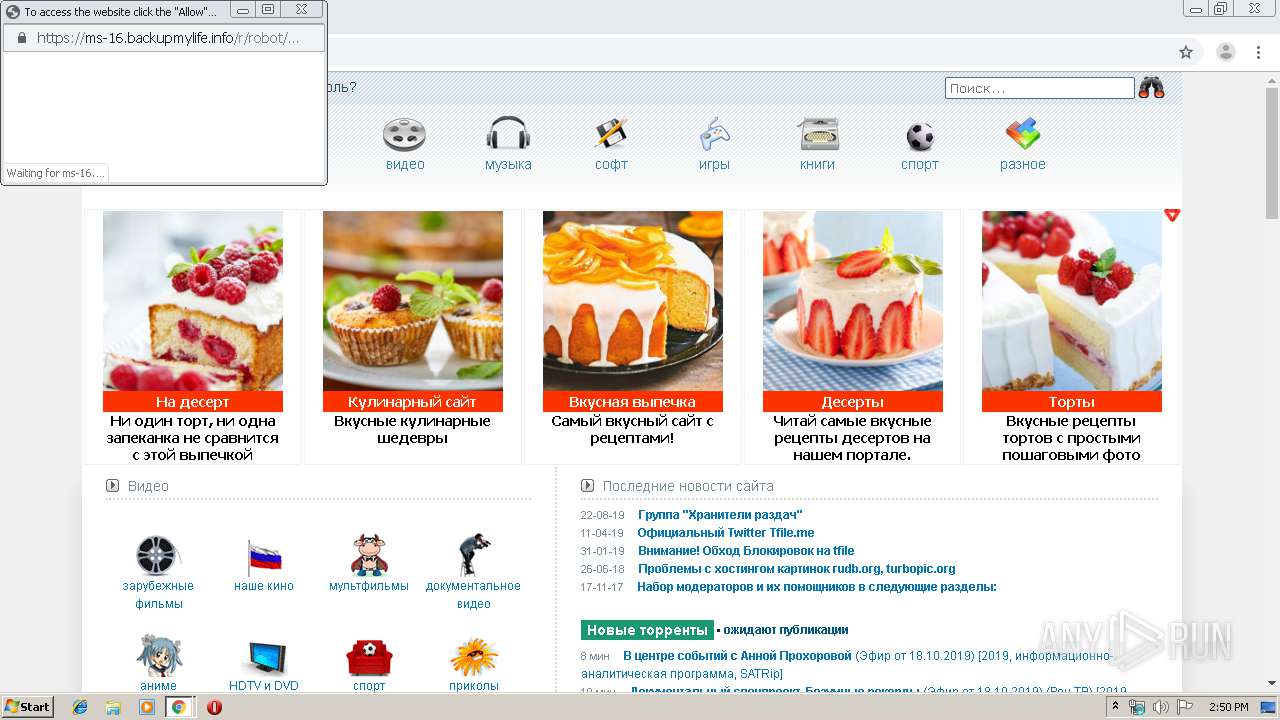Viewport: 1280px width, 720px height.
Task: Open the приколы sun icon
Action: 474,657
